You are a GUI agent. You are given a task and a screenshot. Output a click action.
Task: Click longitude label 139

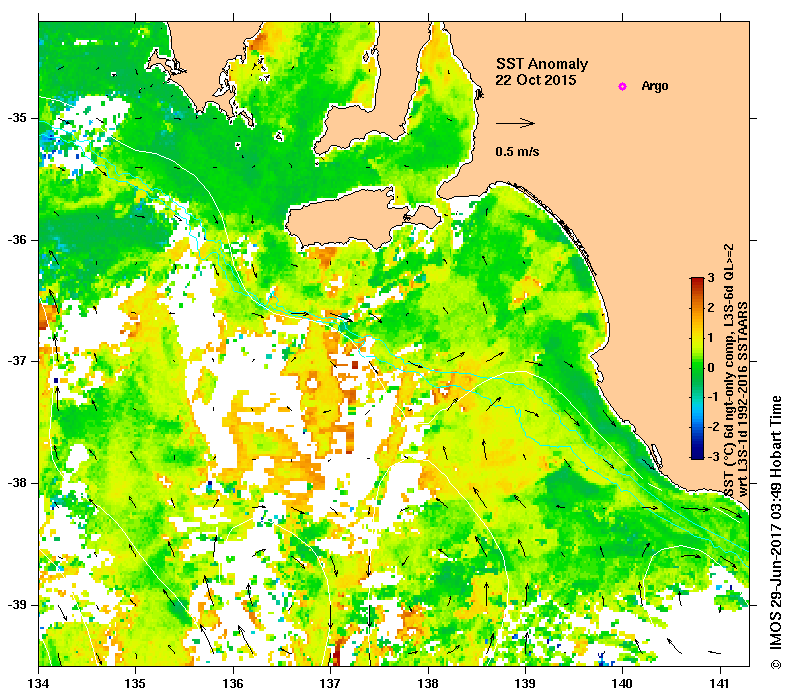click(x=526, y=683)
